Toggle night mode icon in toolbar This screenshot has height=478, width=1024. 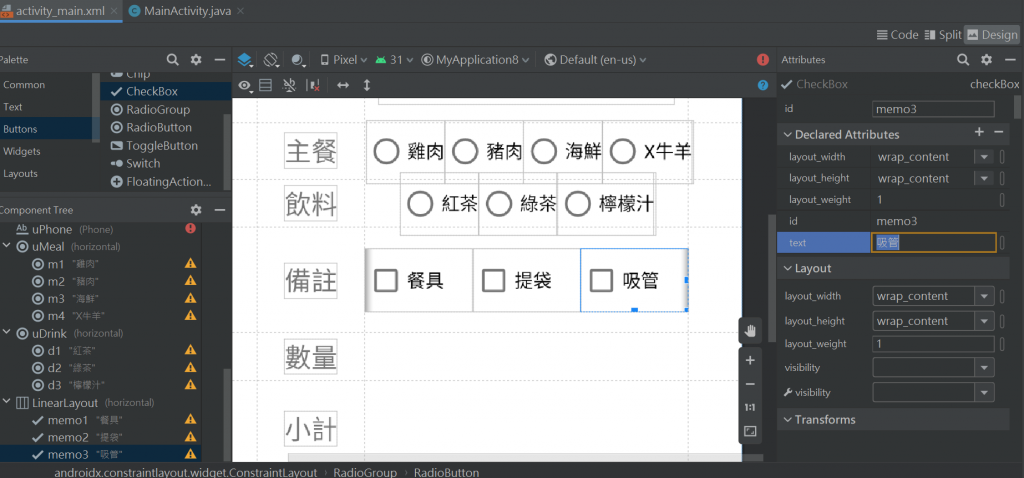[x=298, y=60]
